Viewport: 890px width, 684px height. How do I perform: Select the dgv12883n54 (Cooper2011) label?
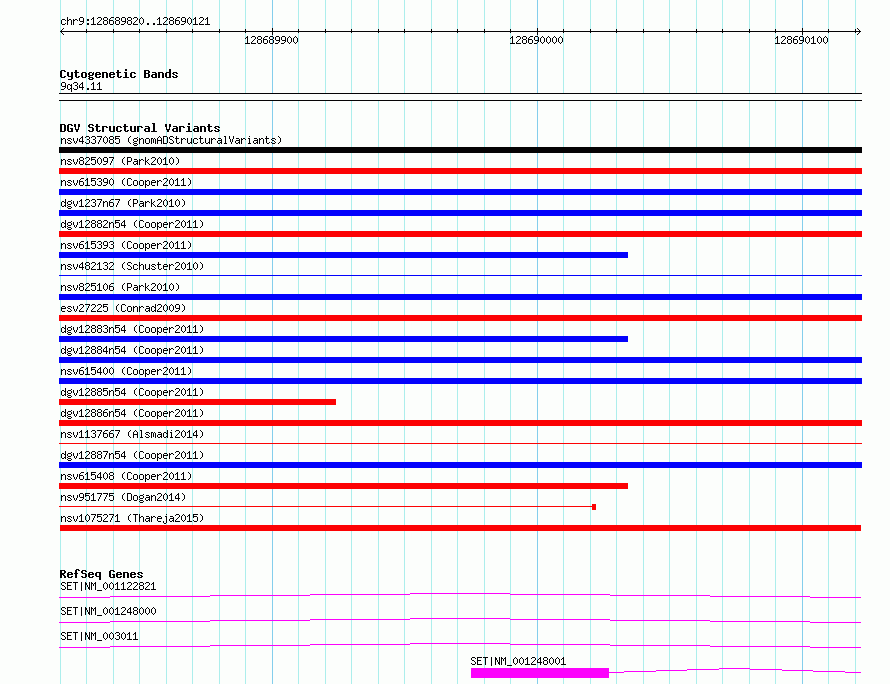(x=132, y=329)
